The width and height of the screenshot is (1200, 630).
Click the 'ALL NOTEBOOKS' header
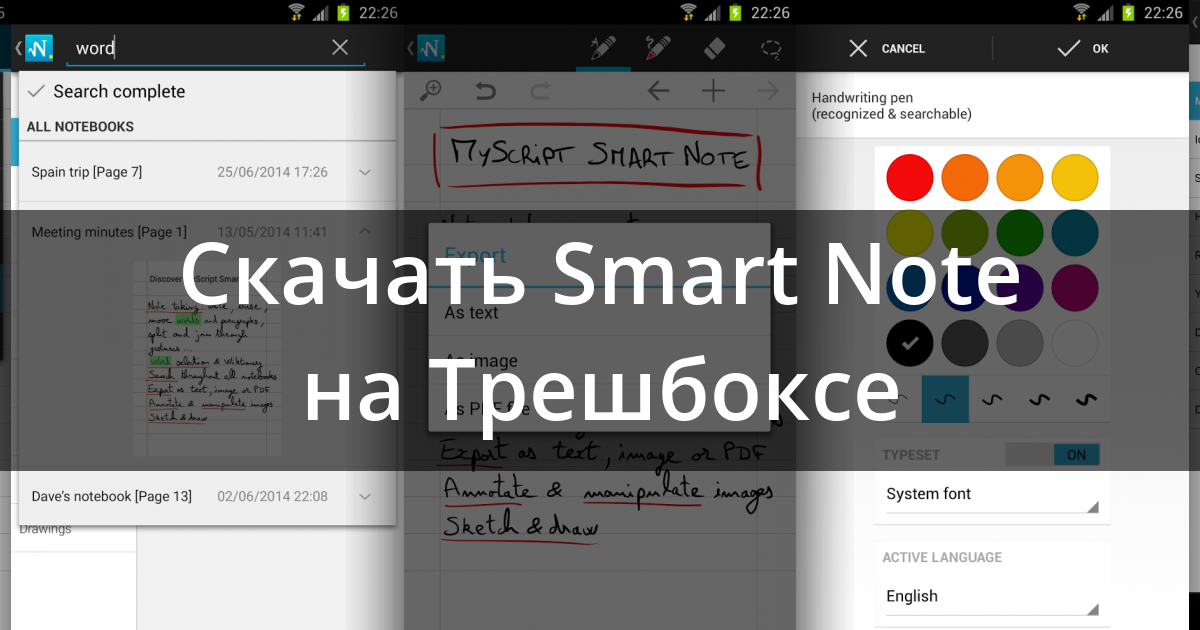pyautogui.click(x=80, y=127)
